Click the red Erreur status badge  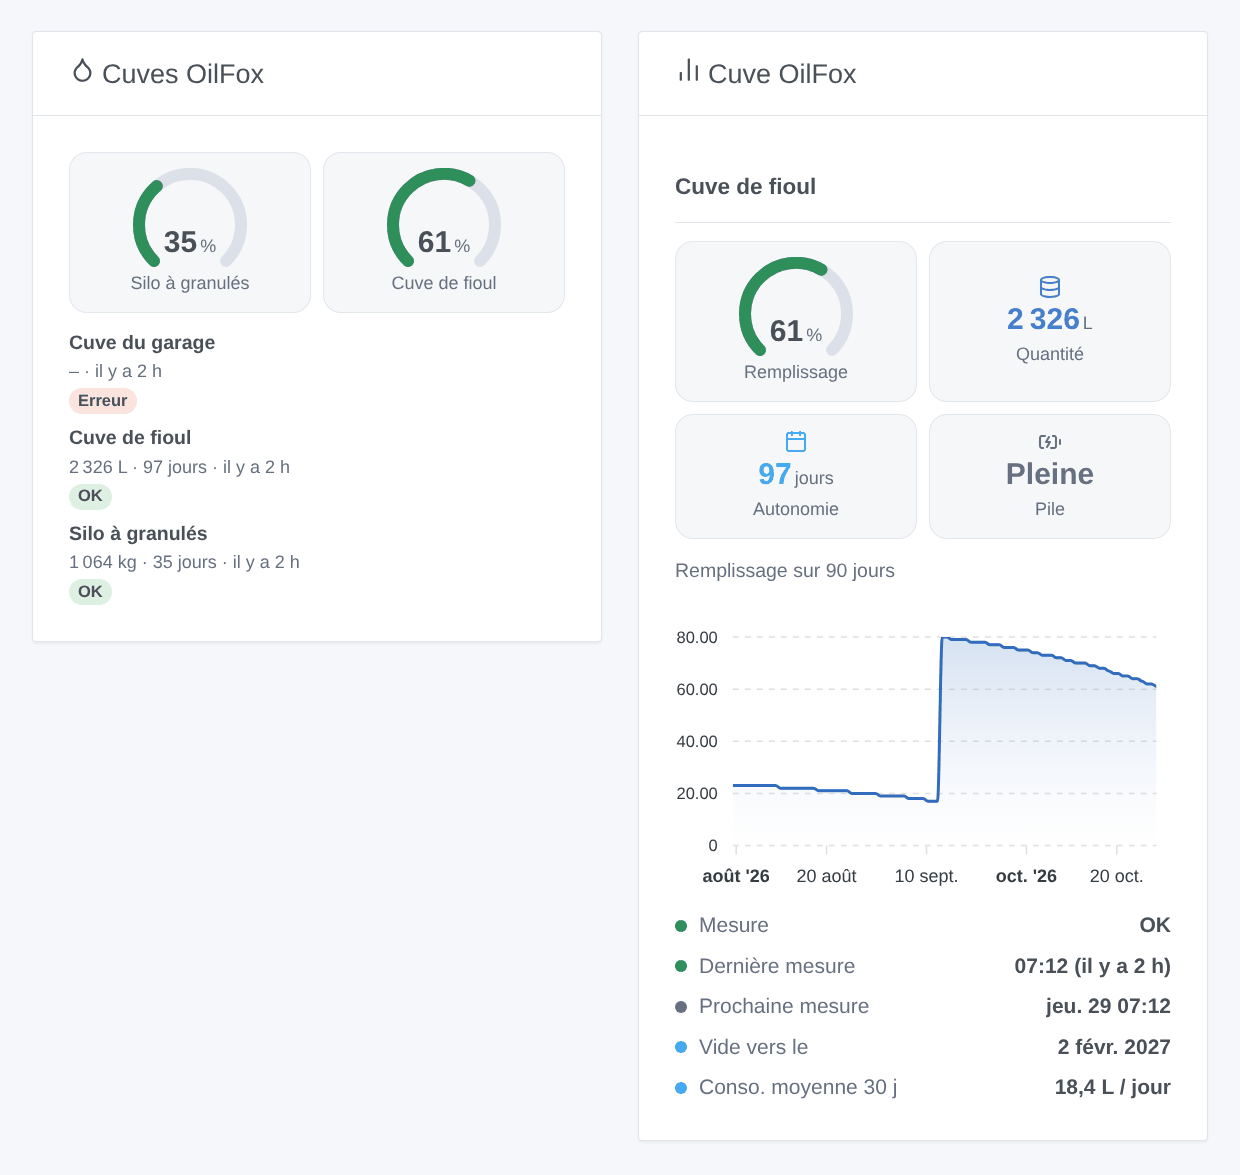103,401
